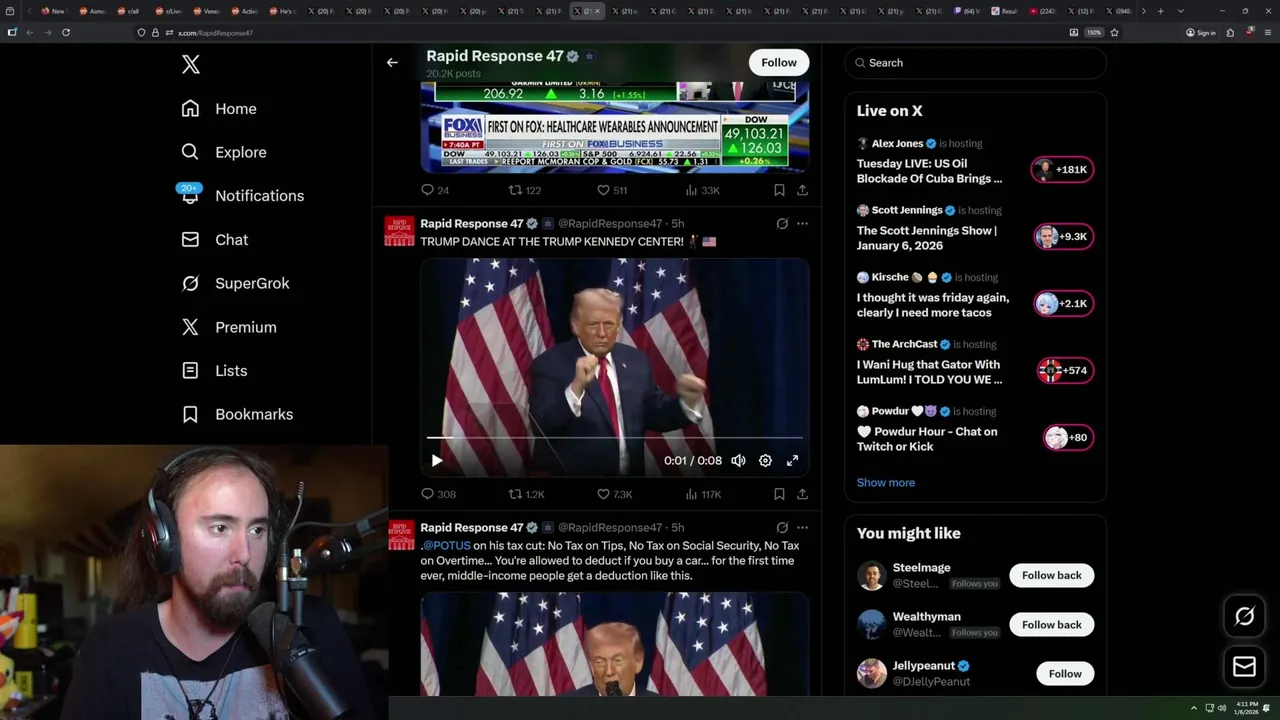Open the floating messages button
The height and width of the screenshot is (720, 1280).
pos(1244,667)
